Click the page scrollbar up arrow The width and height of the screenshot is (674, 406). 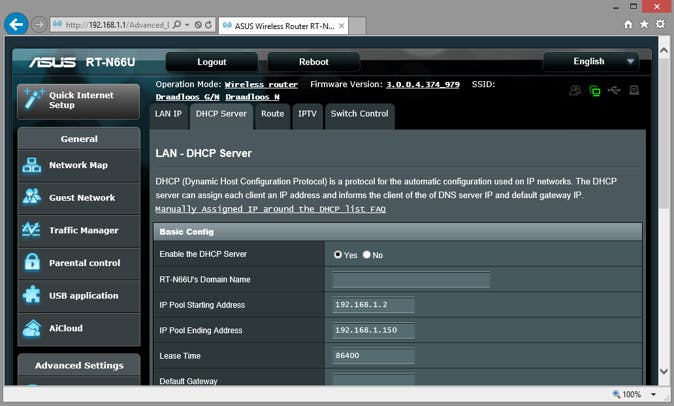pyautogui.click(x=664, y=50)
